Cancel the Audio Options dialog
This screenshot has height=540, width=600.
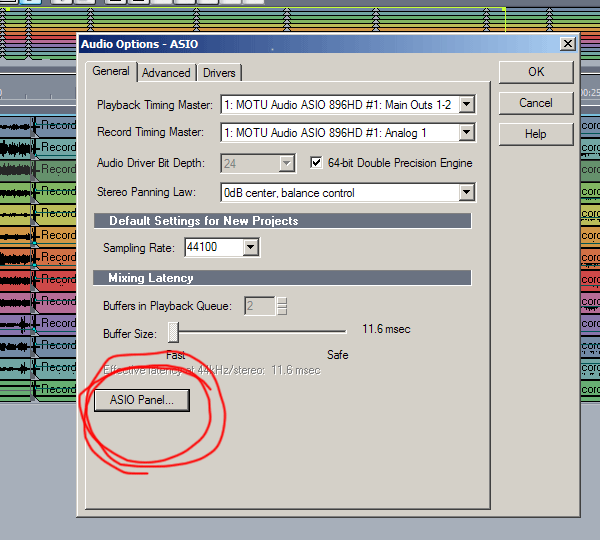(536, 103)
